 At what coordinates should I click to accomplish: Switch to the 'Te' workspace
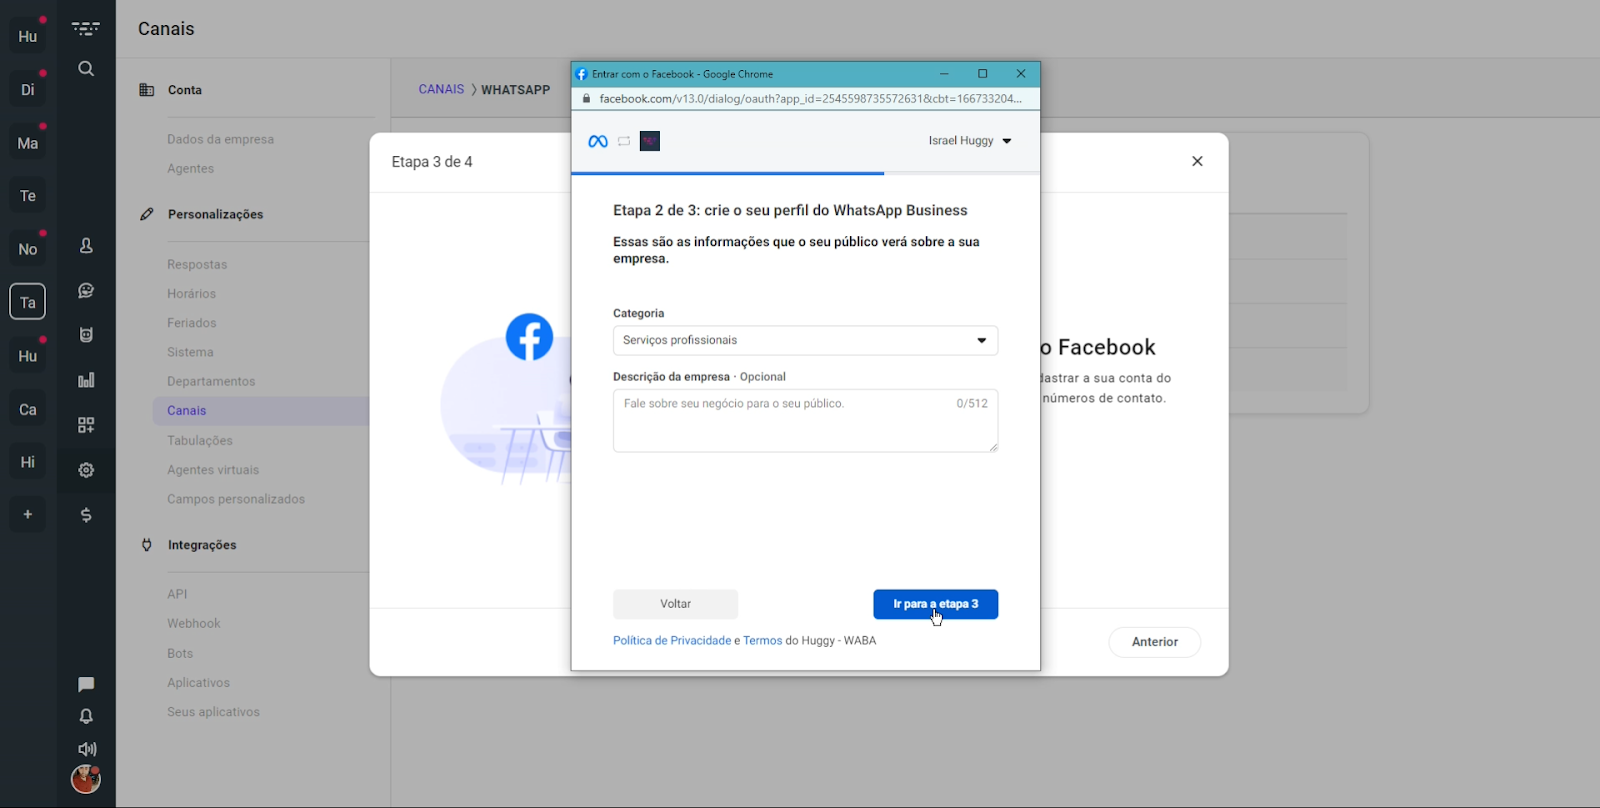pos(28,196)
